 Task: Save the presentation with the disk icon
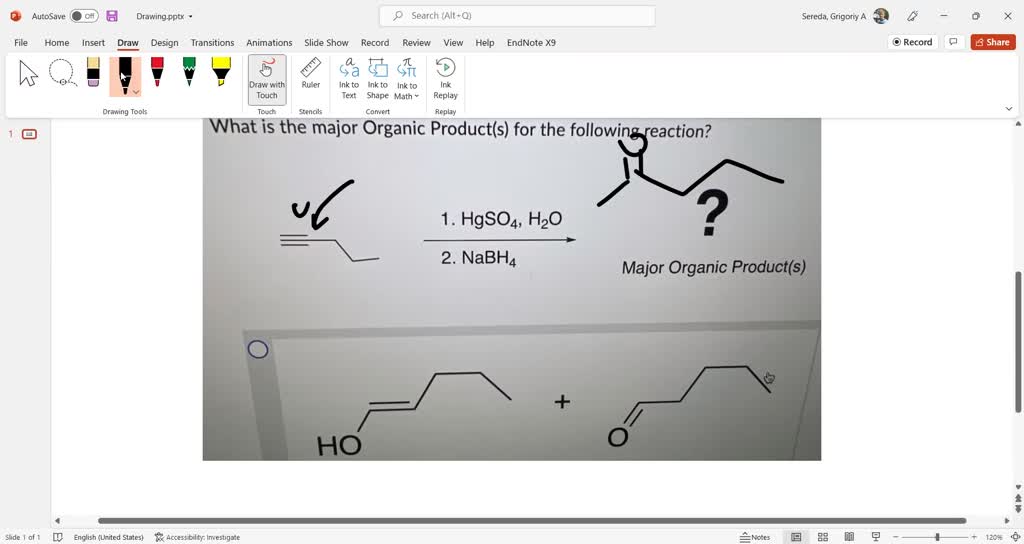pyautogui.click(x=112, y=16)
